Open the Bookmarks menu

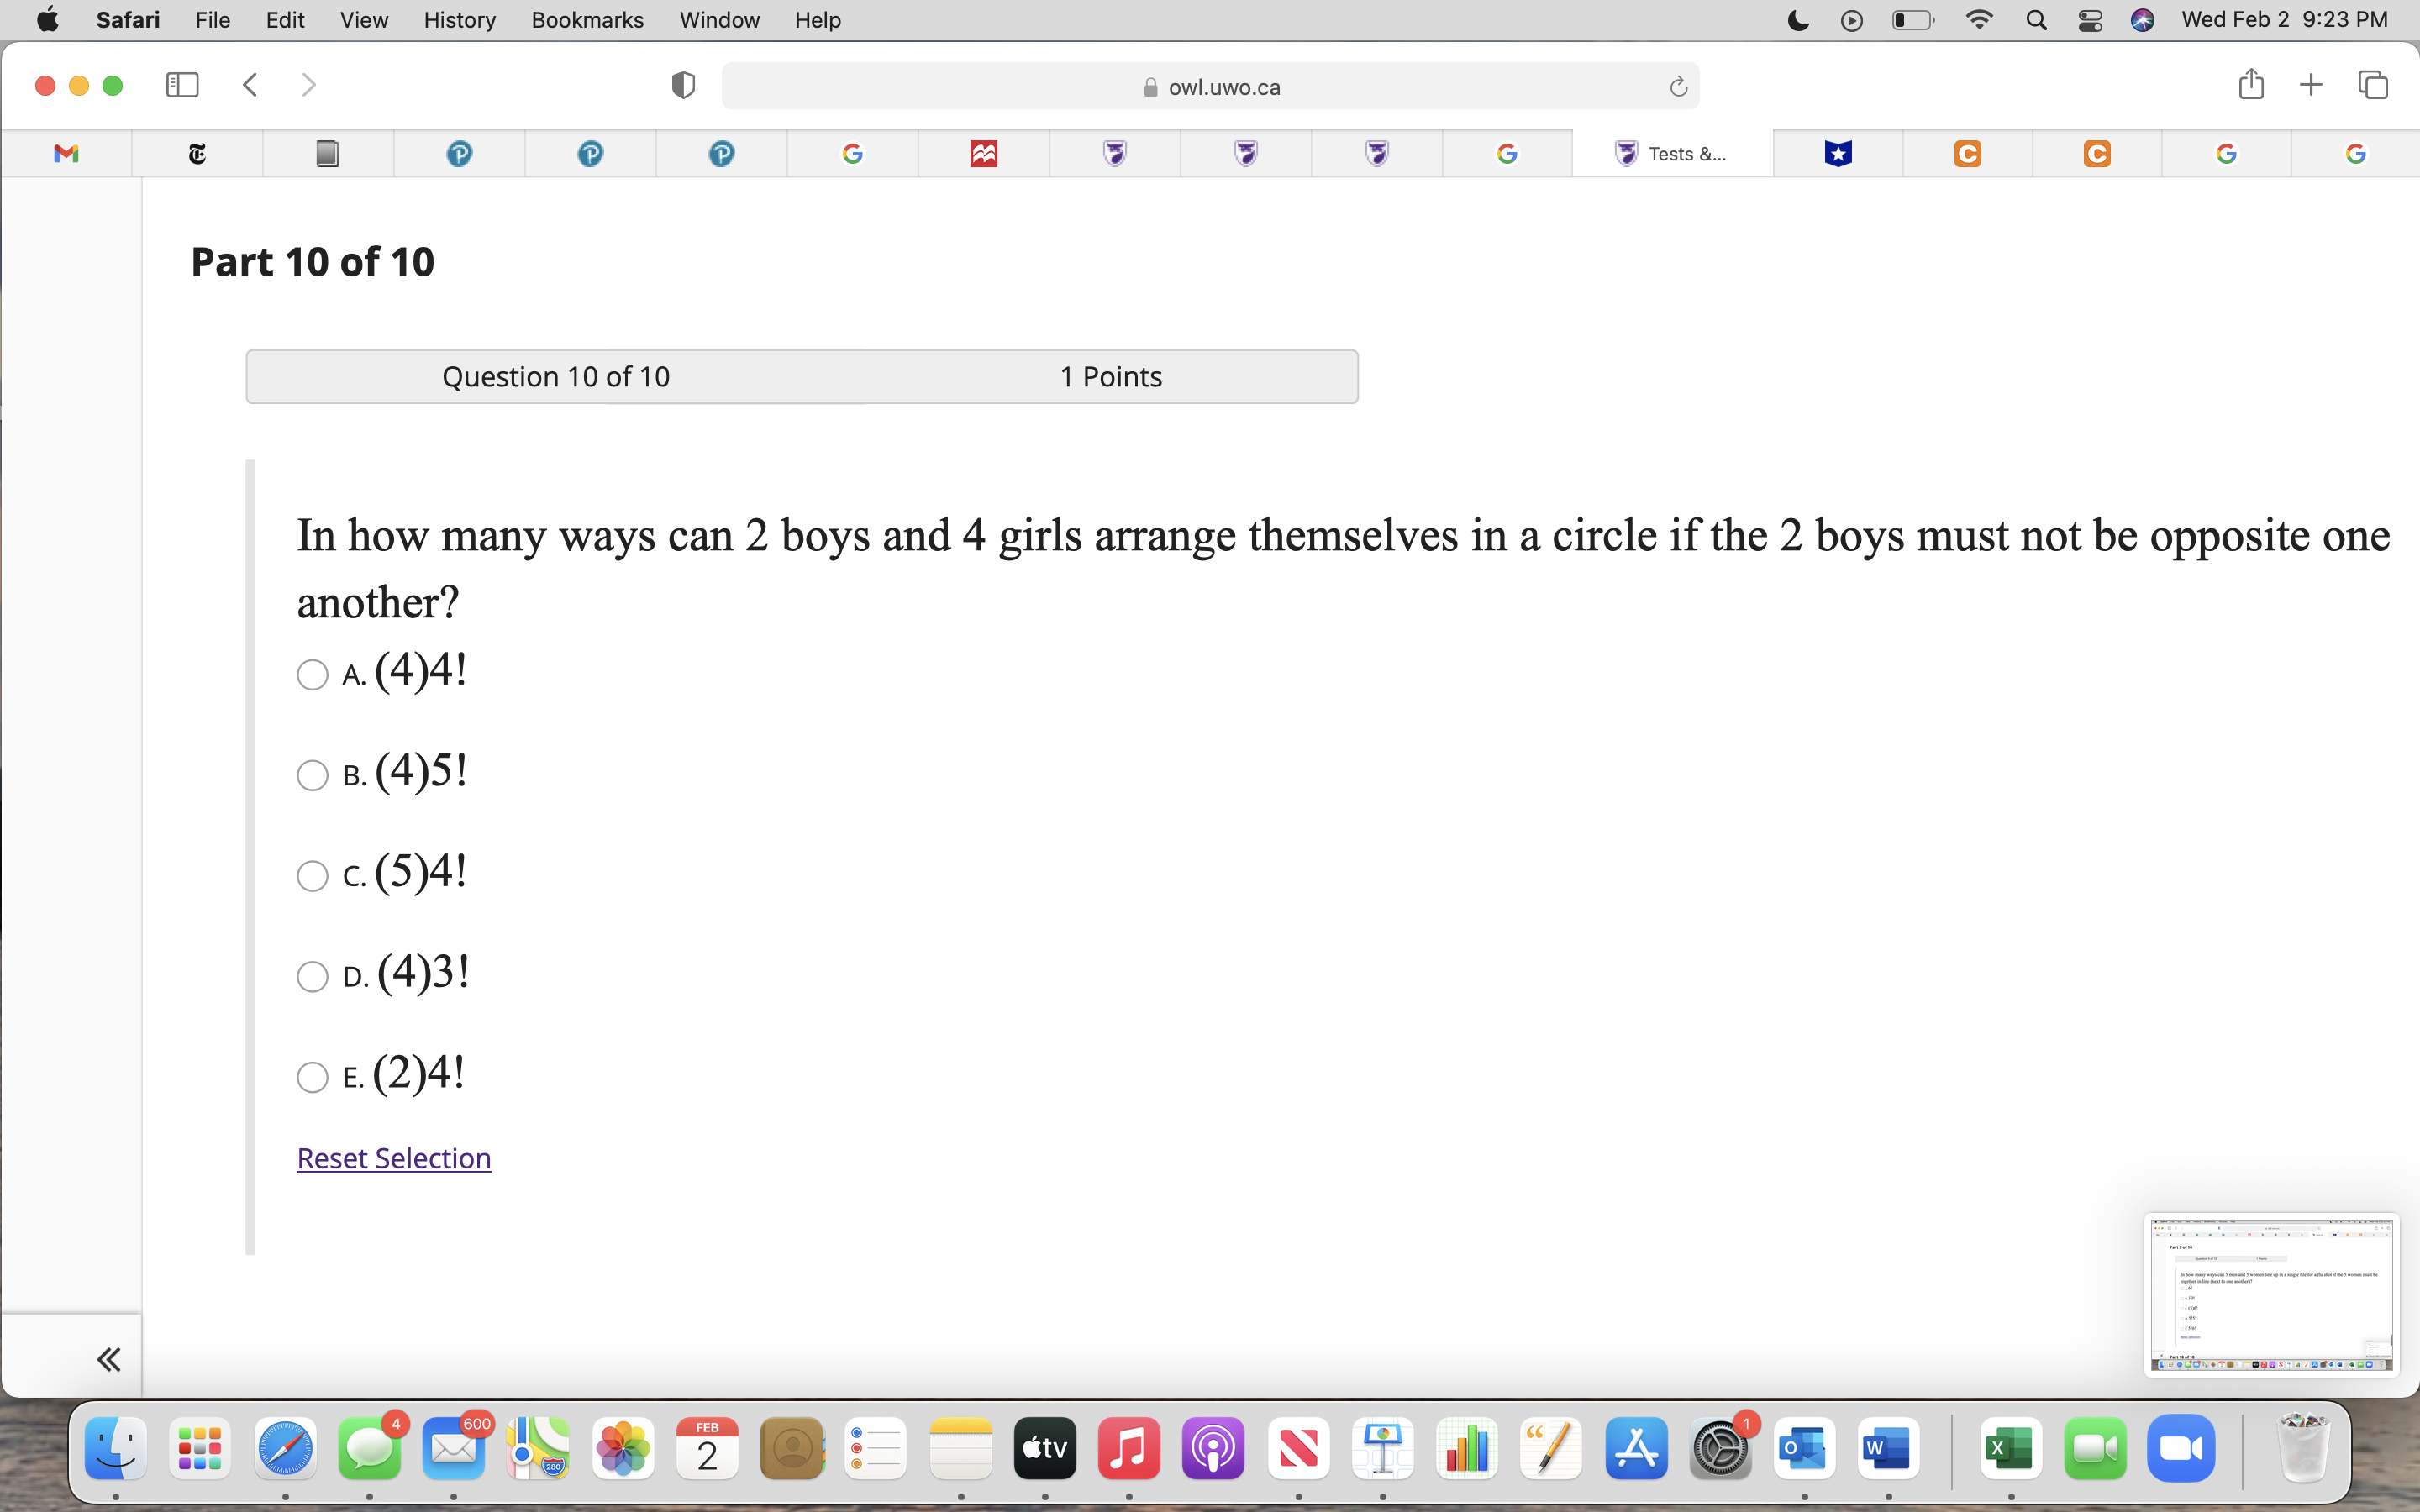pyautogui.click(x=587, y=20)
